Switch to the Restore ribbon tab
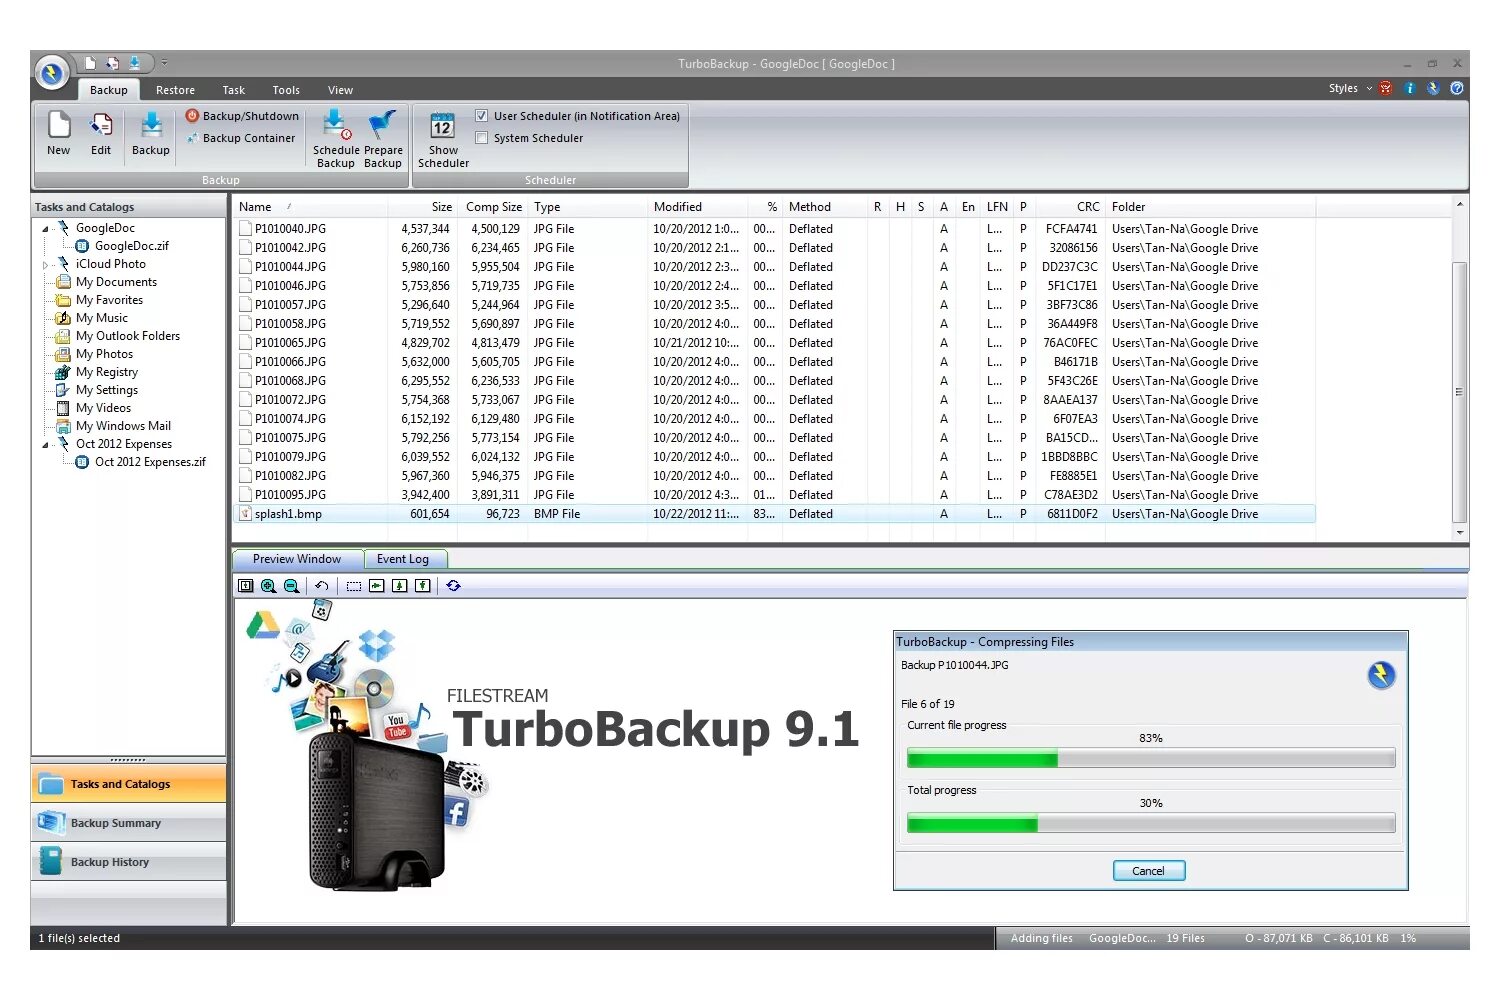The image size is (1500, 1000). (x=175, y=90)
